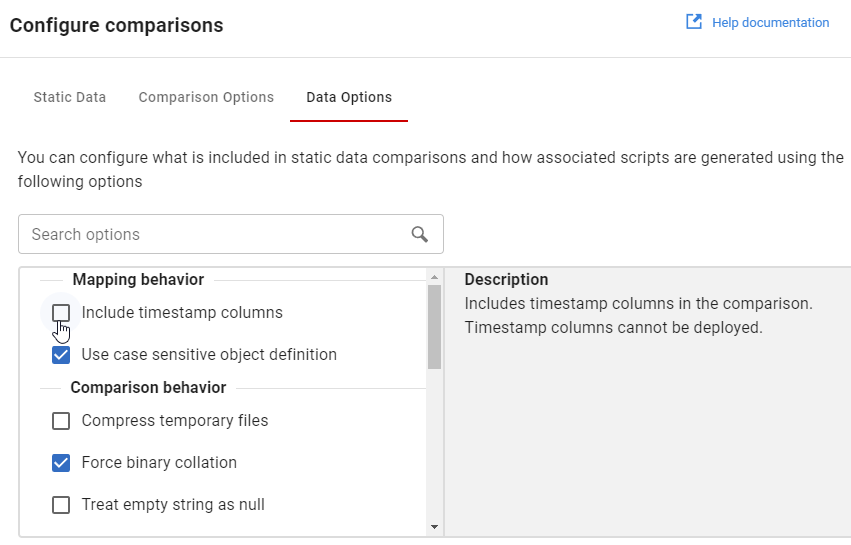This screenshot has height=545, width=851.
Task: Open the Help documentation link
Action: pos(770,22)
